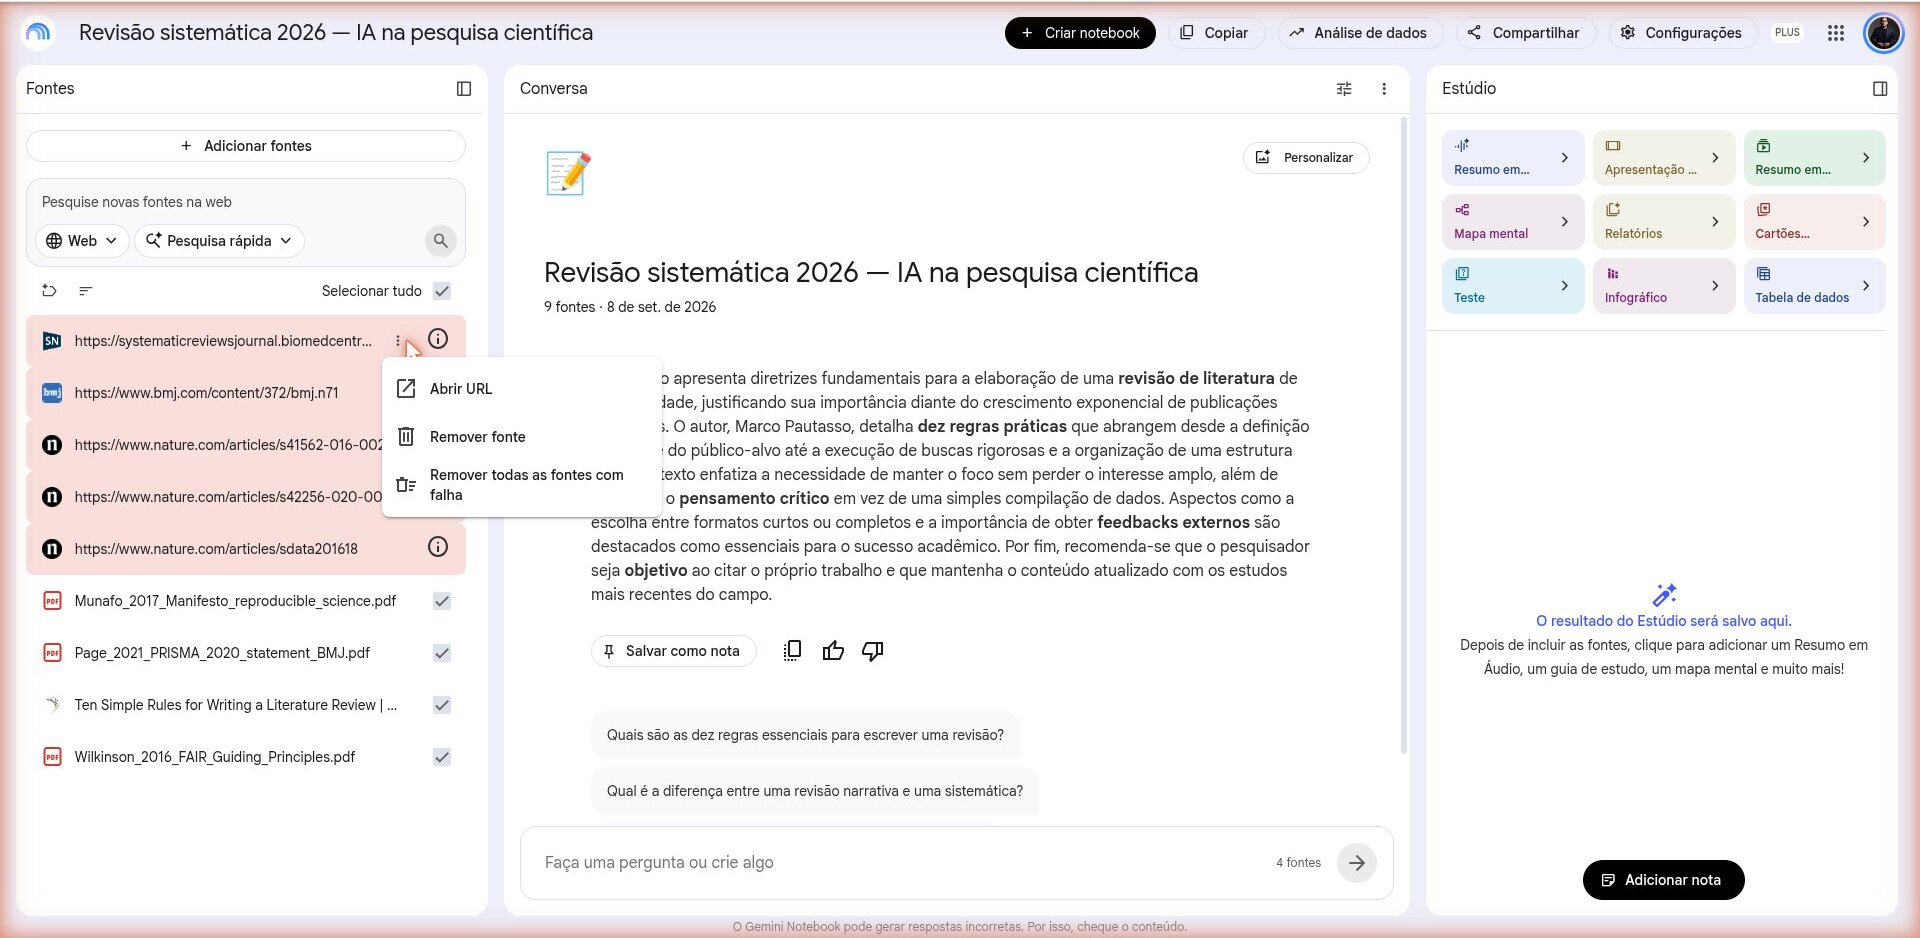Uncheck Munafo_2017 Manifesto source checkbox
Screen dimensions: 1920x938
[x=442, y=601]
